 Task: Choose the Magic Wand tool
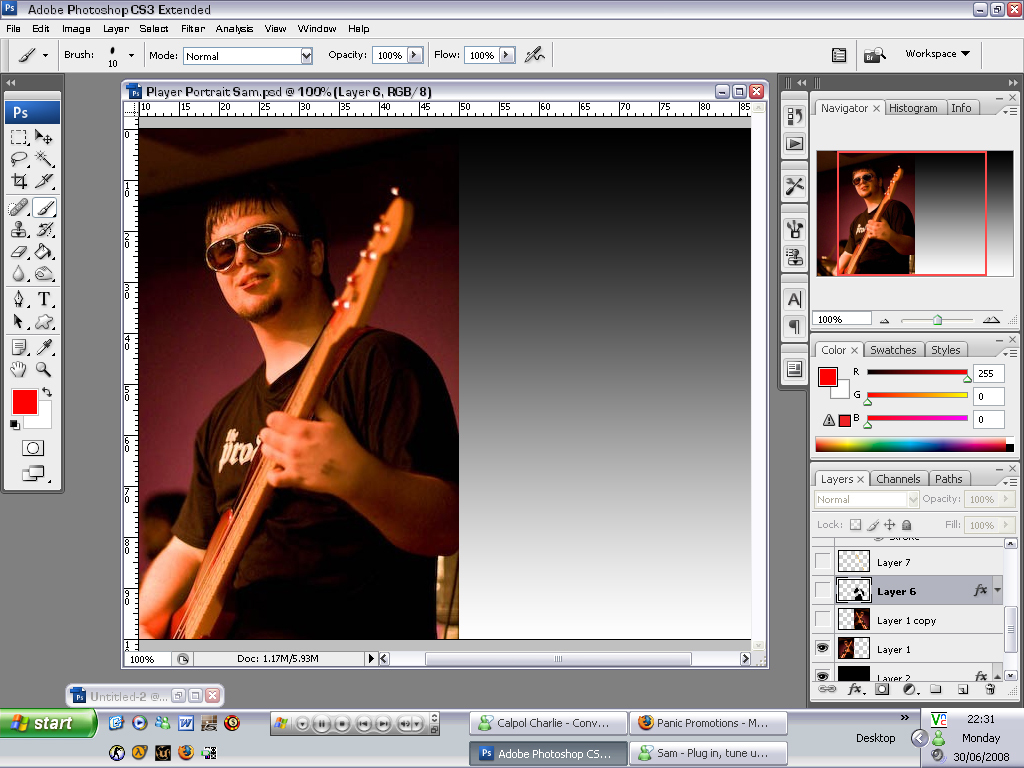coord(44,159)
